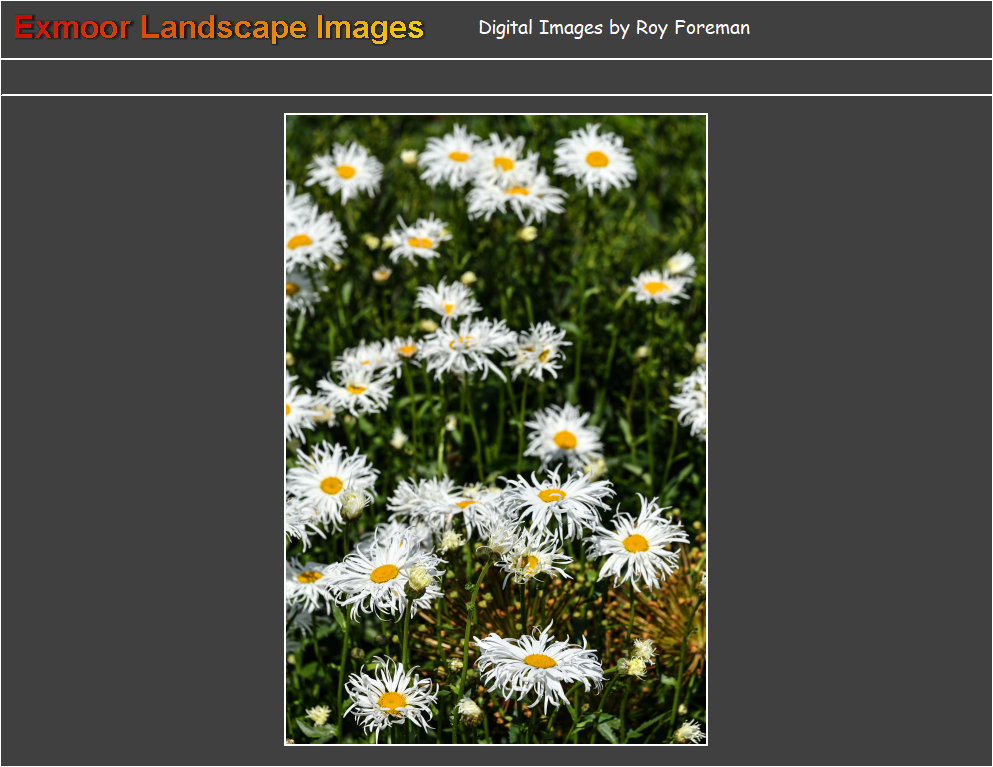Image resolution: width=993 pixels, height=767 pixels.
Task: Click the dark gray area left of the photo
Action: pyautogui.click(x=140, y=430)
